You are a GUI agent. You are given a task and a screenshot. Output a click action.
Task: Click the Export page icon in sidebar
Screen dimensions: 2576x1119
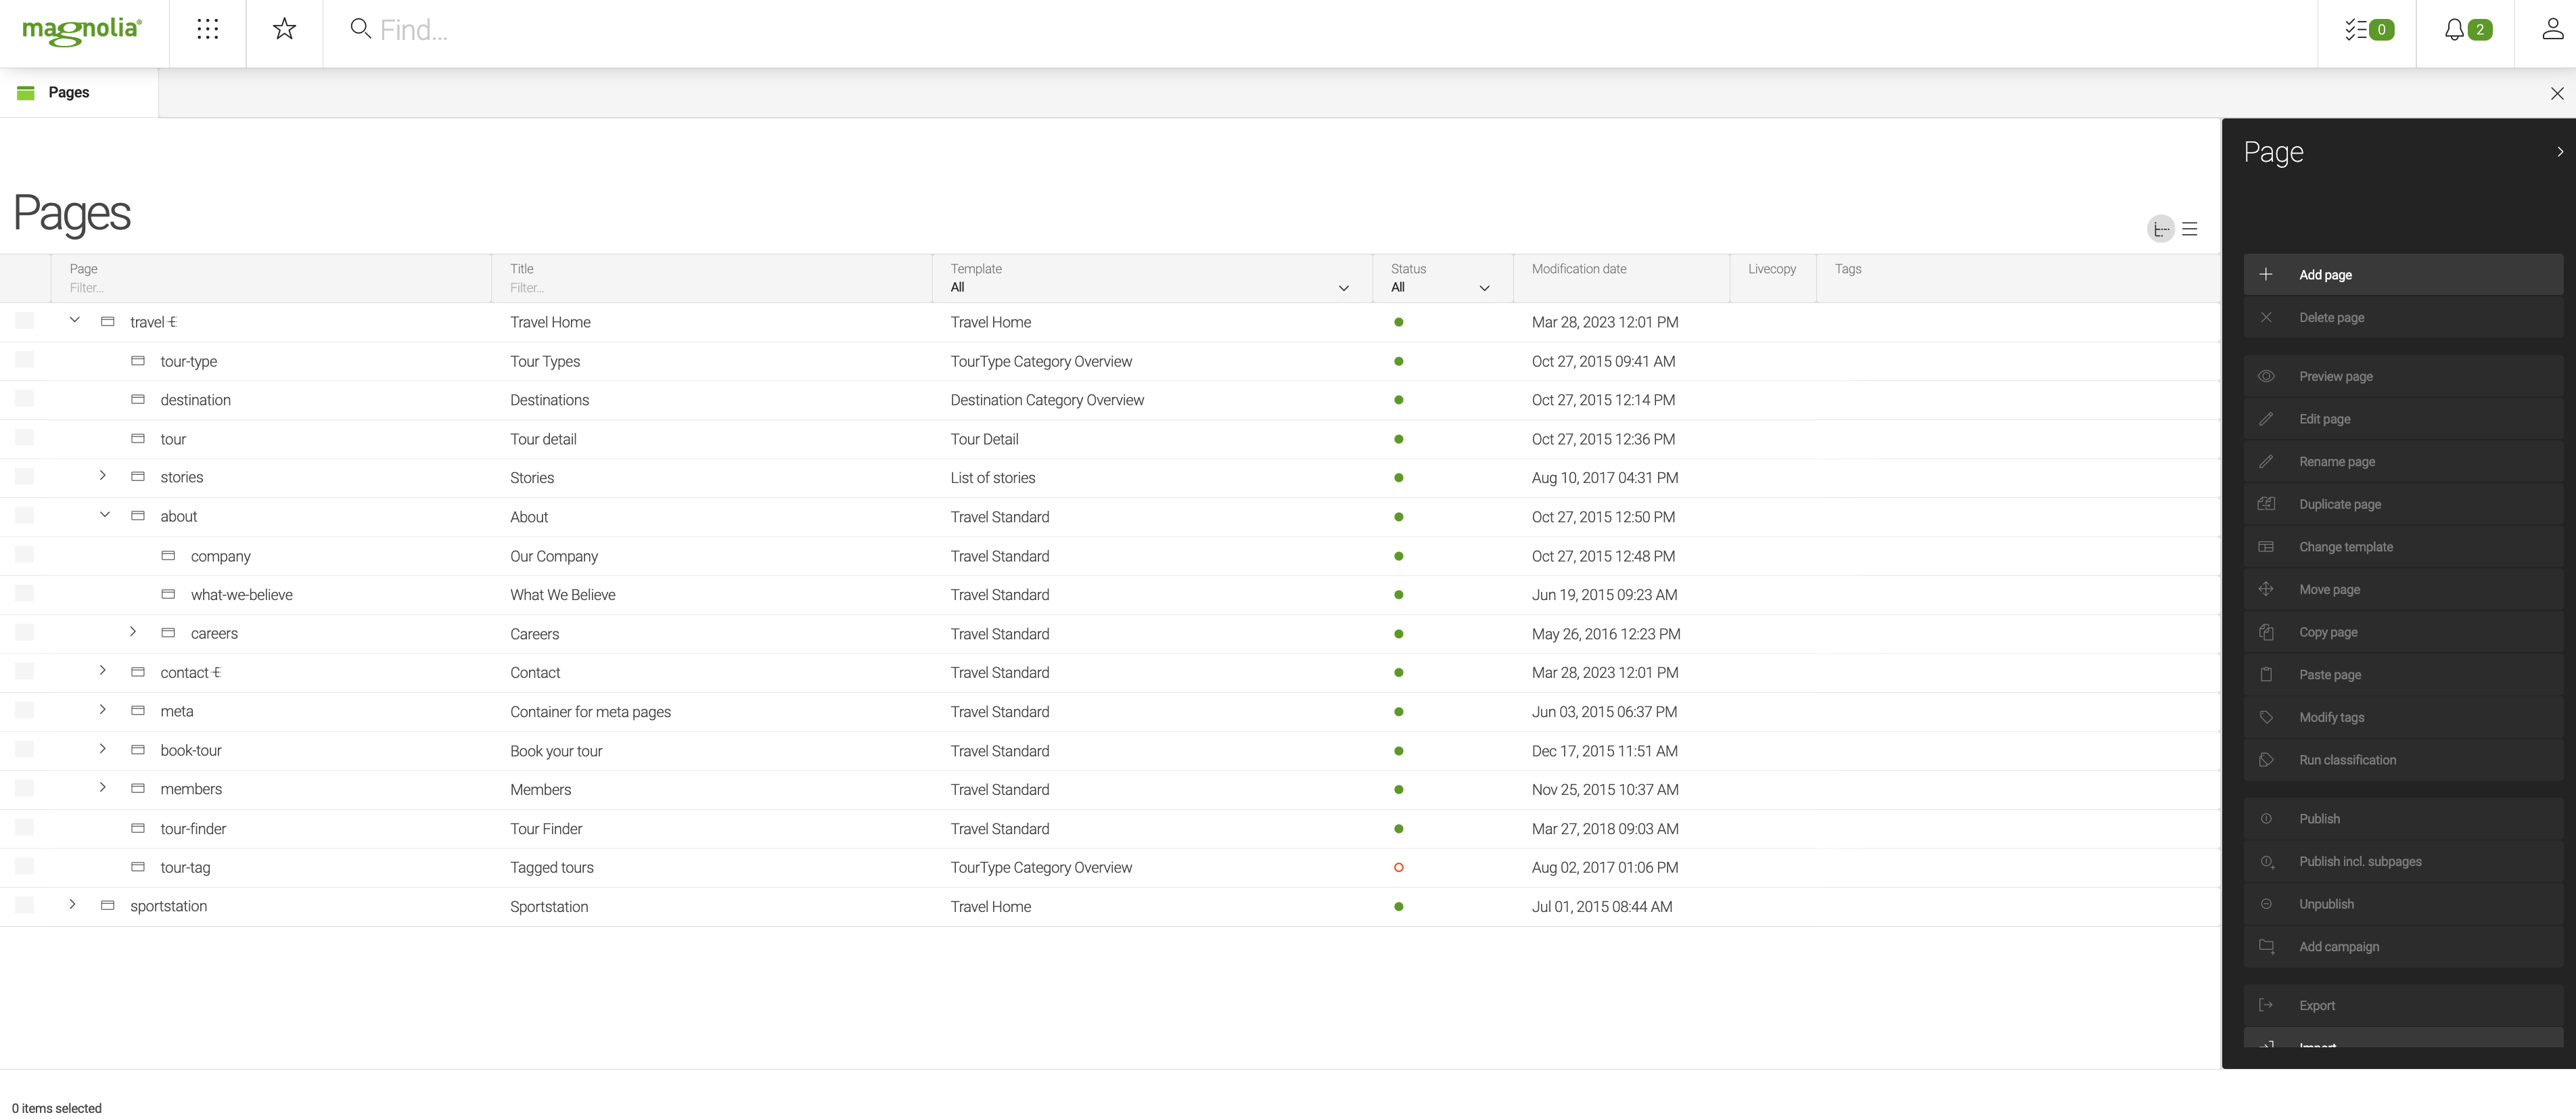coord(2265,1004)
